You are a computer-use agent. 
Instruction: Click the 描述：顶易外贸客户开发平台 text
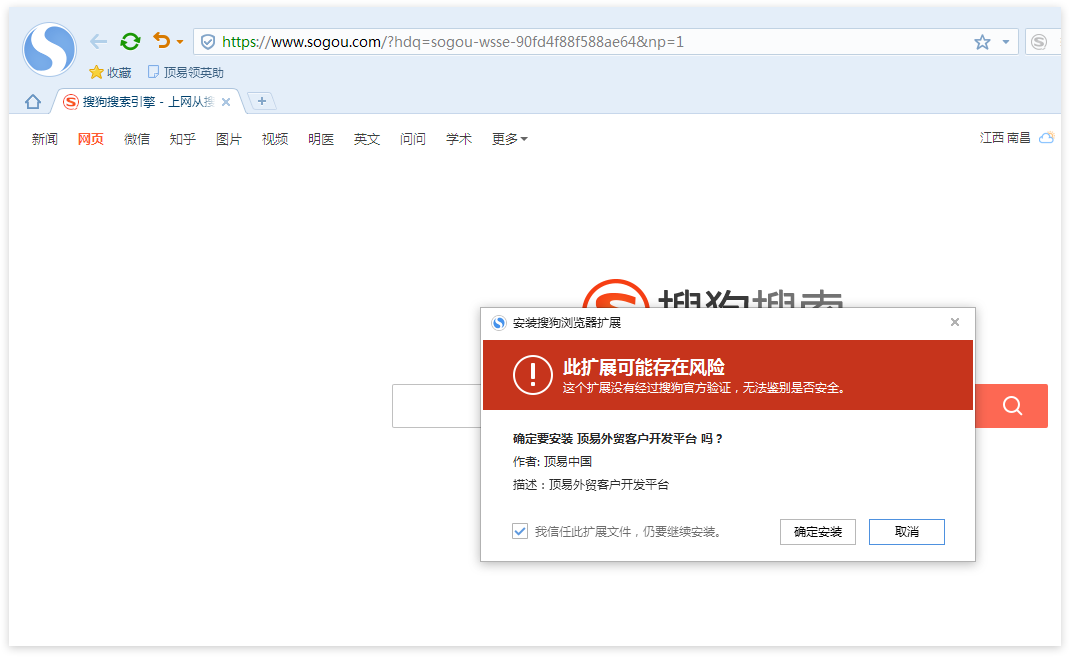(591, 485)
